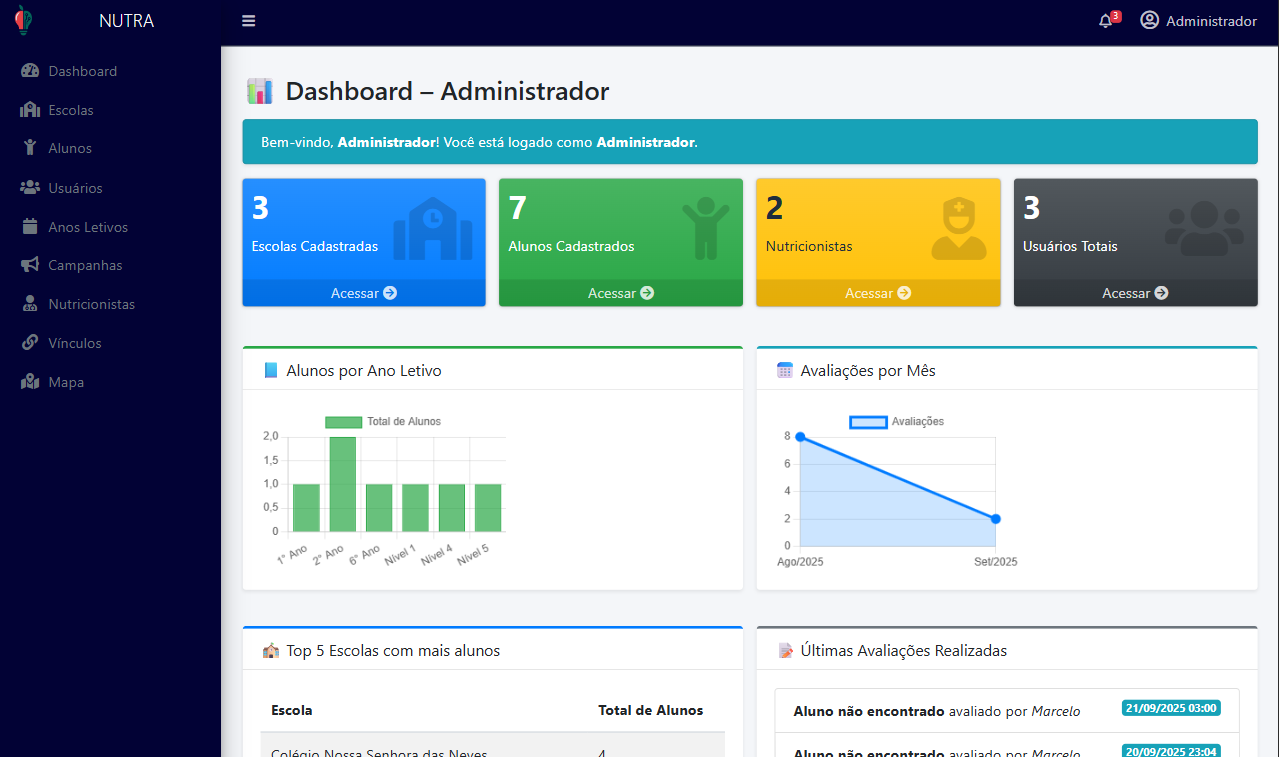Click the NUTRA apple logo
The image size is (1279, 757).
(23, 20)
